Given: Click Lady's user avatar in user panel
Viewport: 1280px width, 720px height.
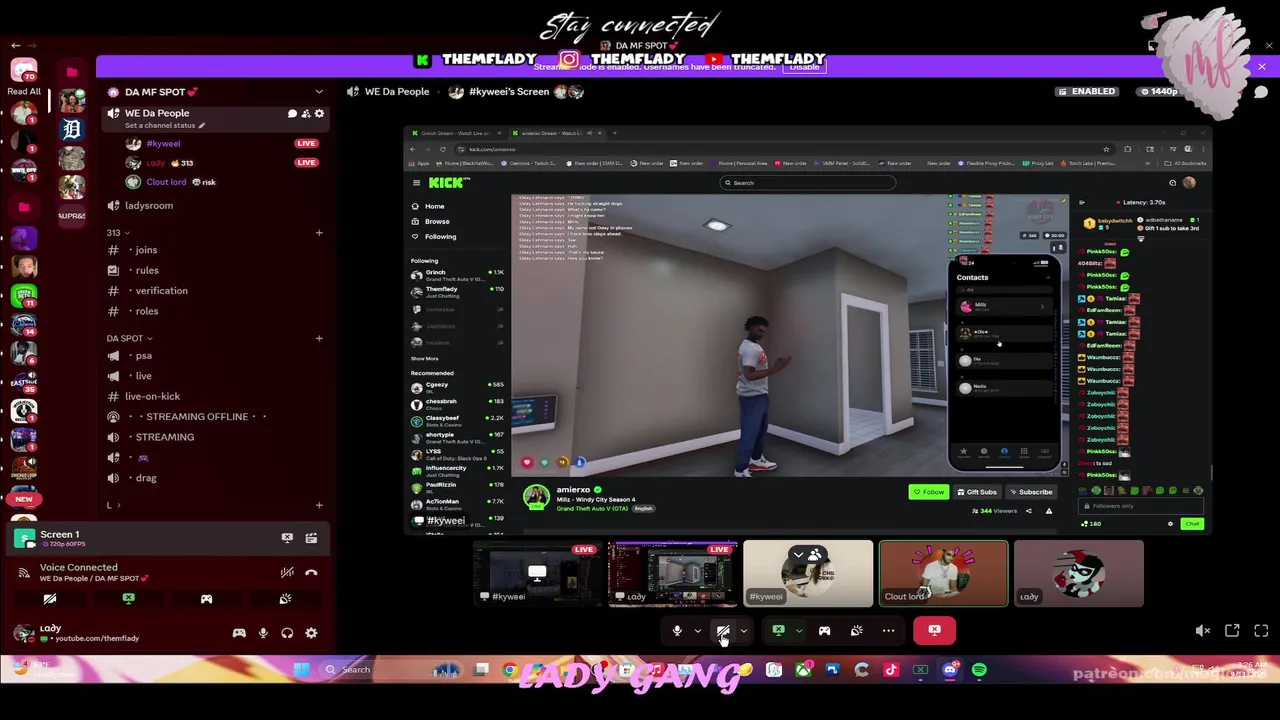Looking at the screenshot, I should pos(23,633).
